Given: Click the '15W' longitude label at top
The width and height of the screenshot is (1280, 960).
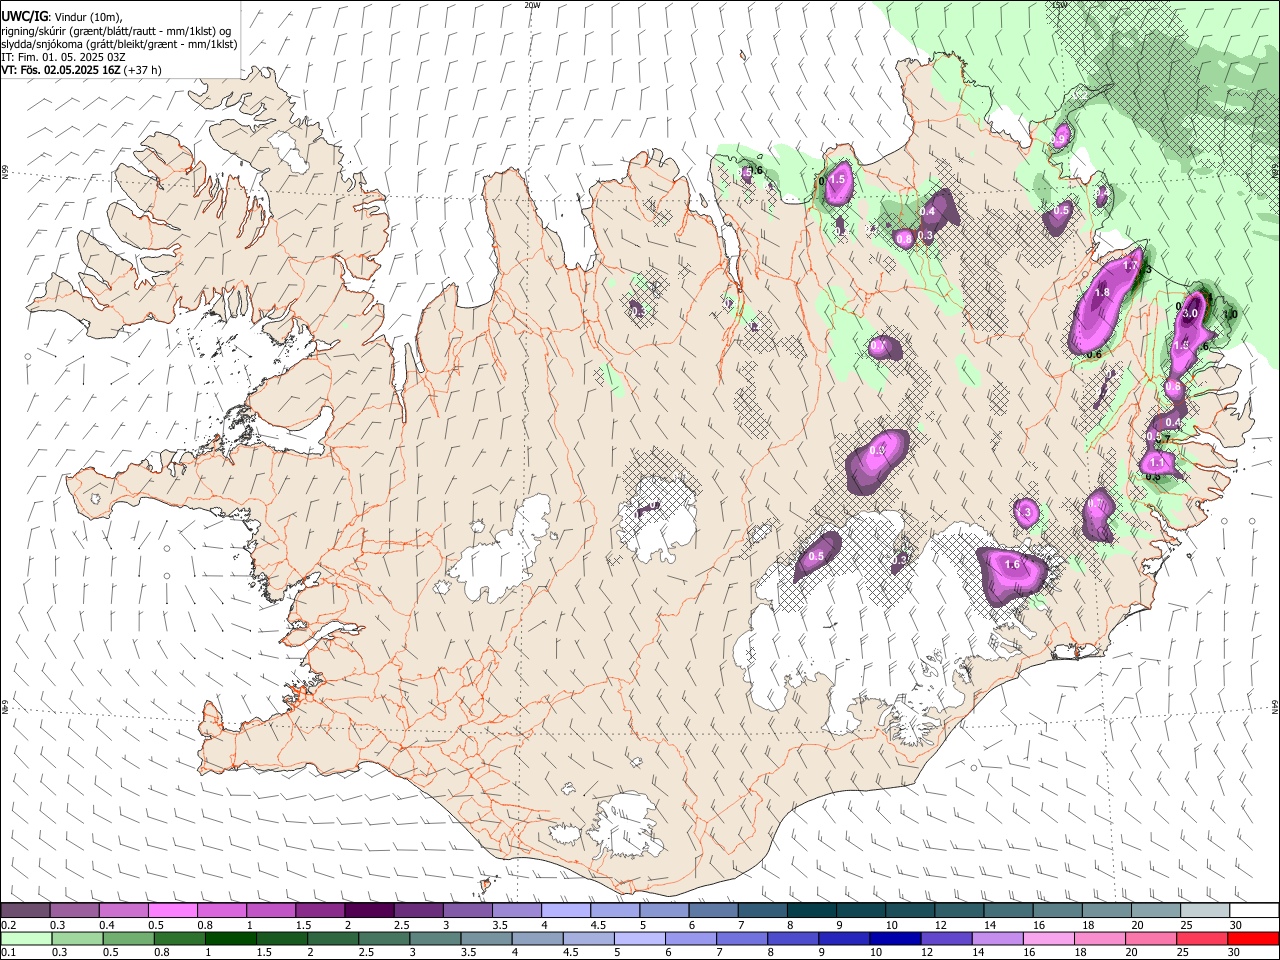Looking at the screenshot, I should (1059, 5).
